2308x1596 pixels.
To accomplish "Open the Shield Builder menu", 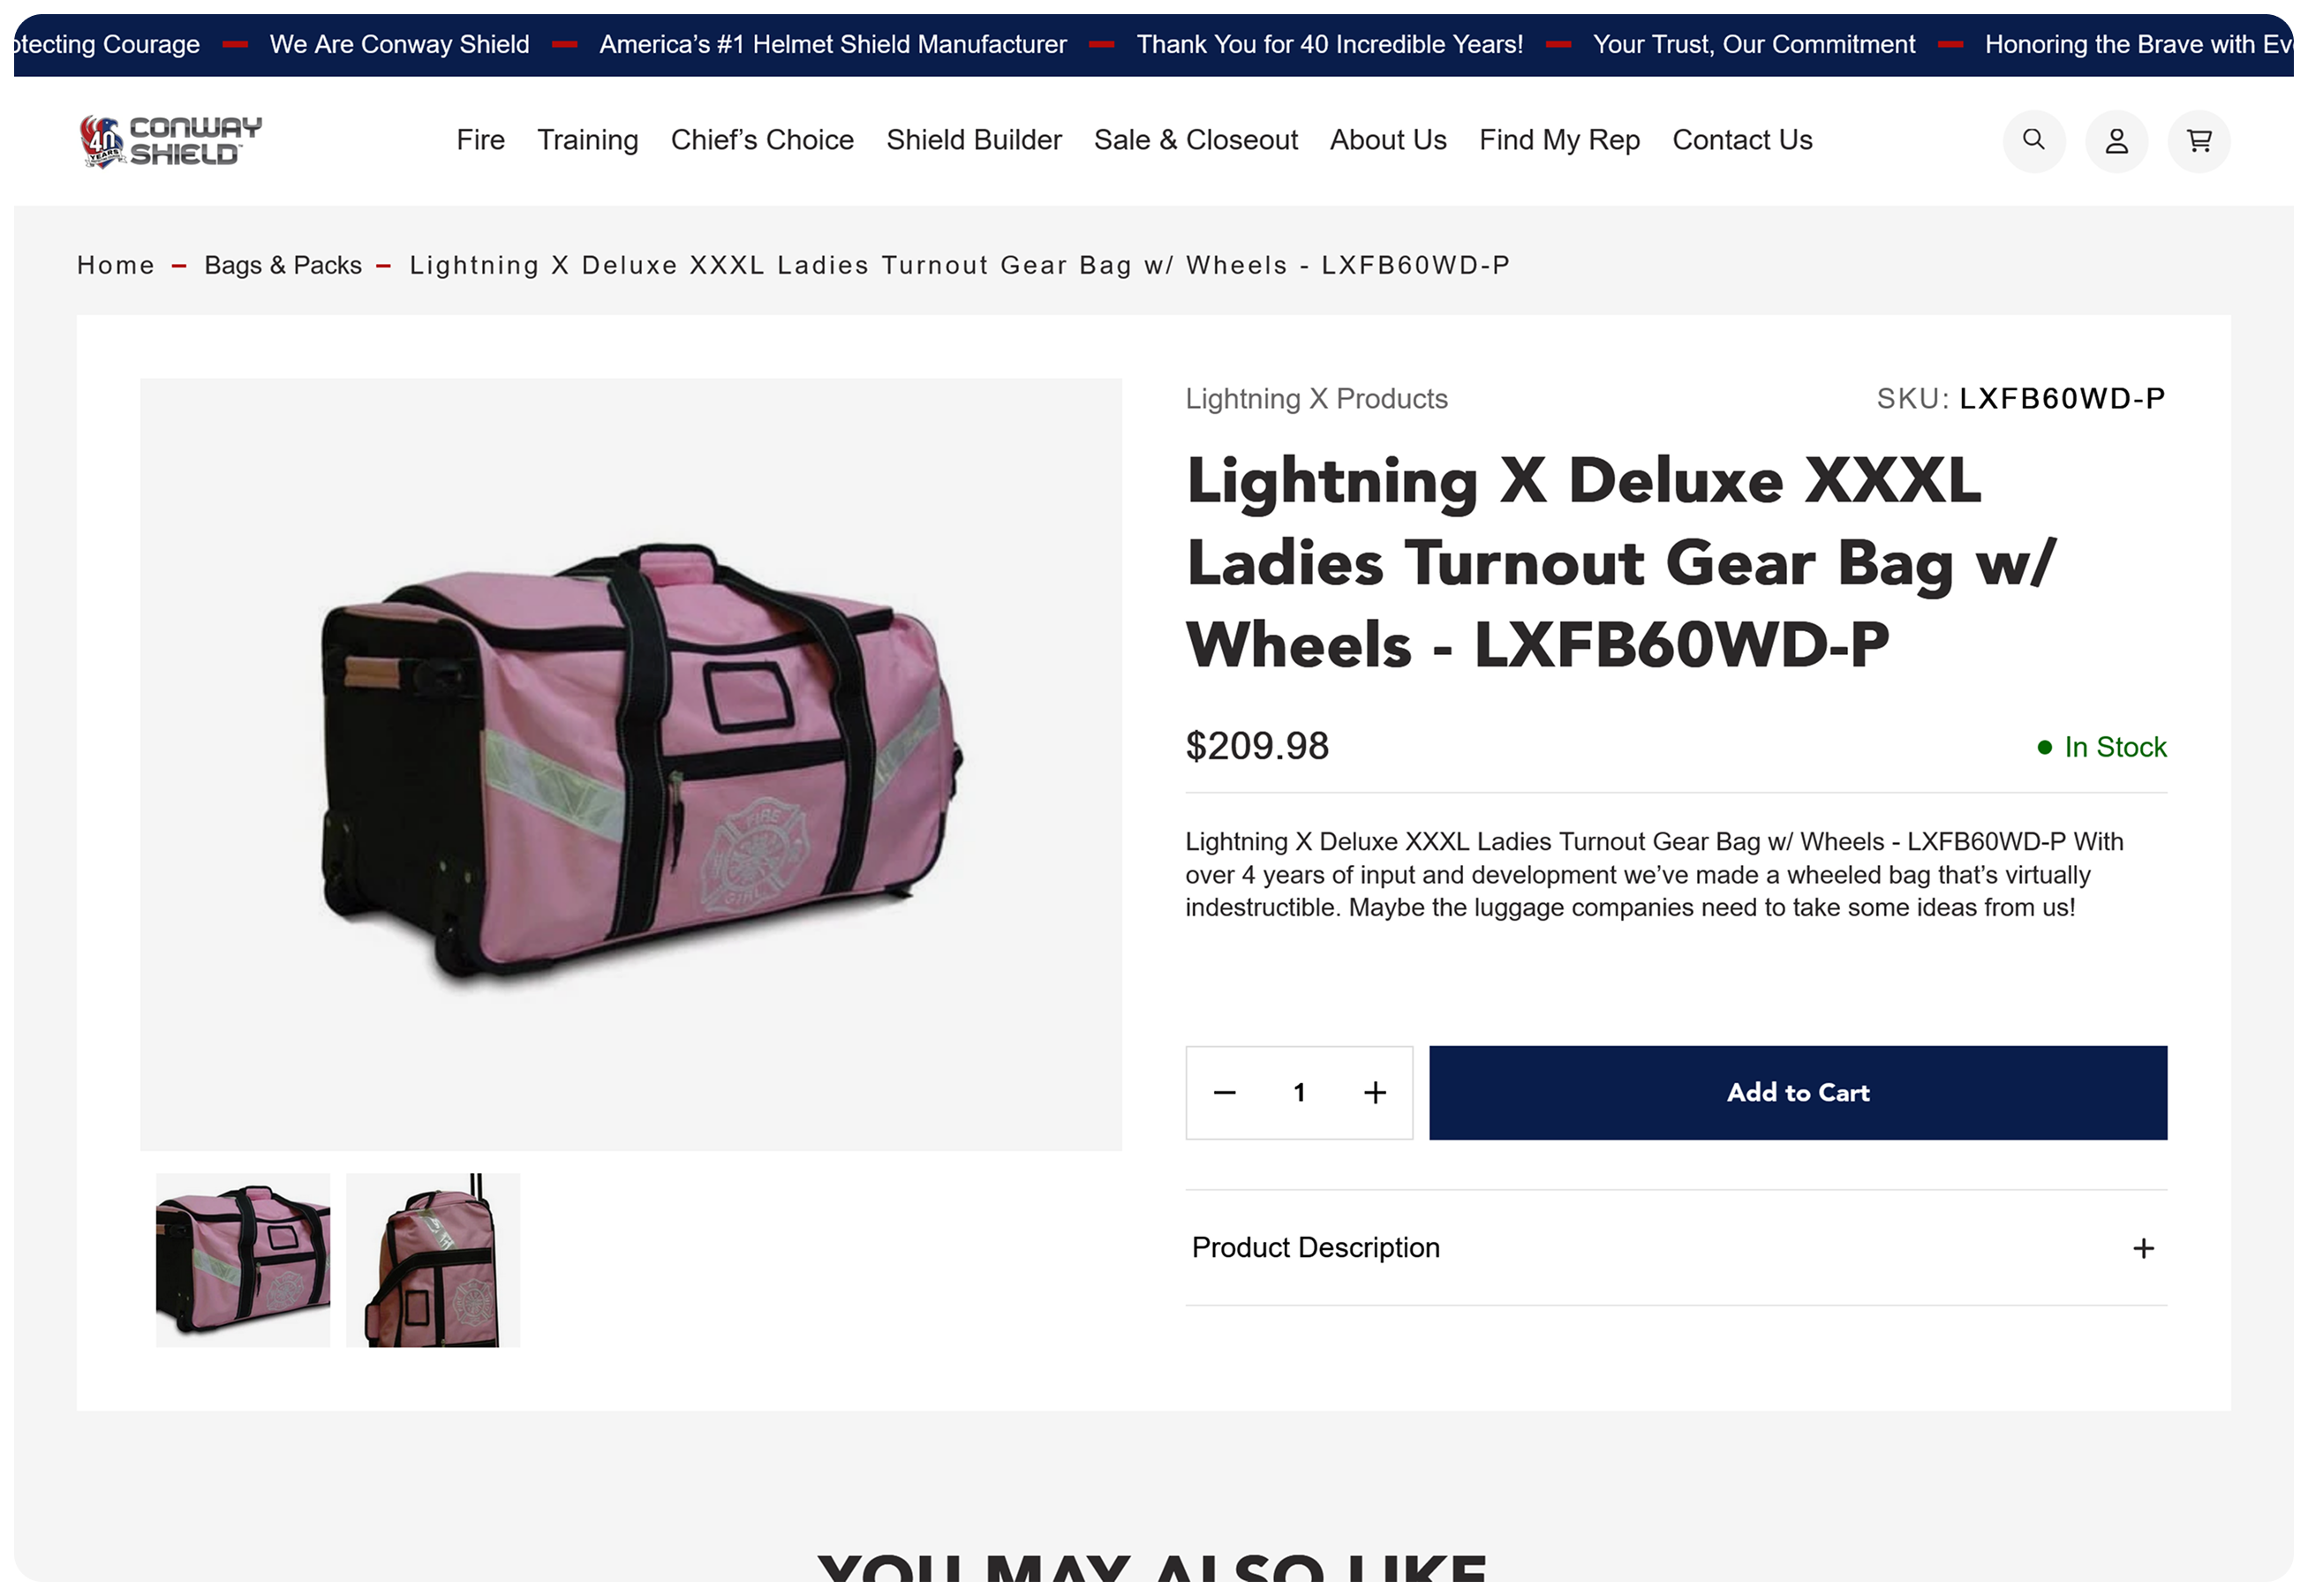I will (x=974, y=140).
